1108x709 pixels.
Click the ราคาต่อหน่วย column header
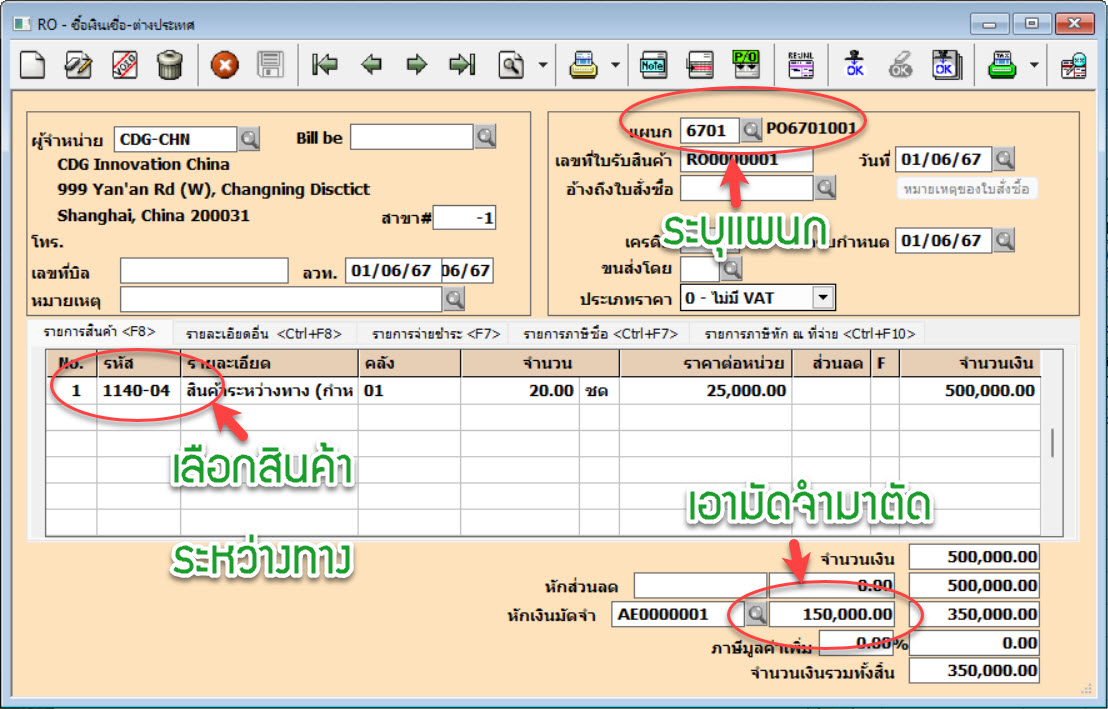[x=705, y=363]
